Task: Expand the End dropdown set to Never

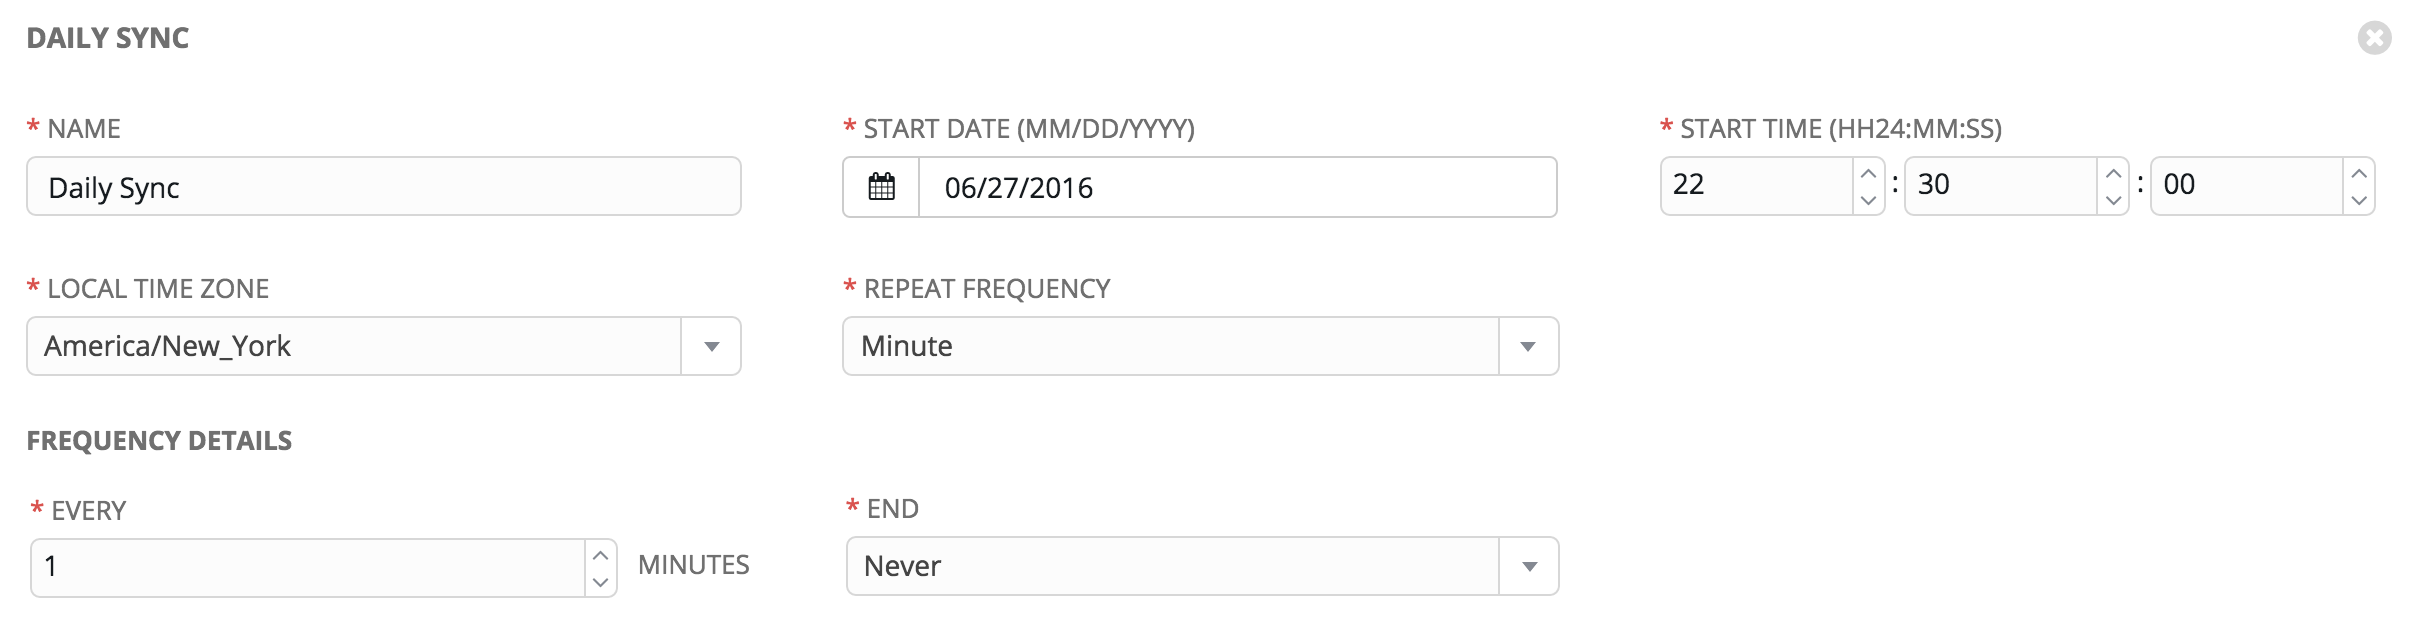Action: tap(1529, 567)
